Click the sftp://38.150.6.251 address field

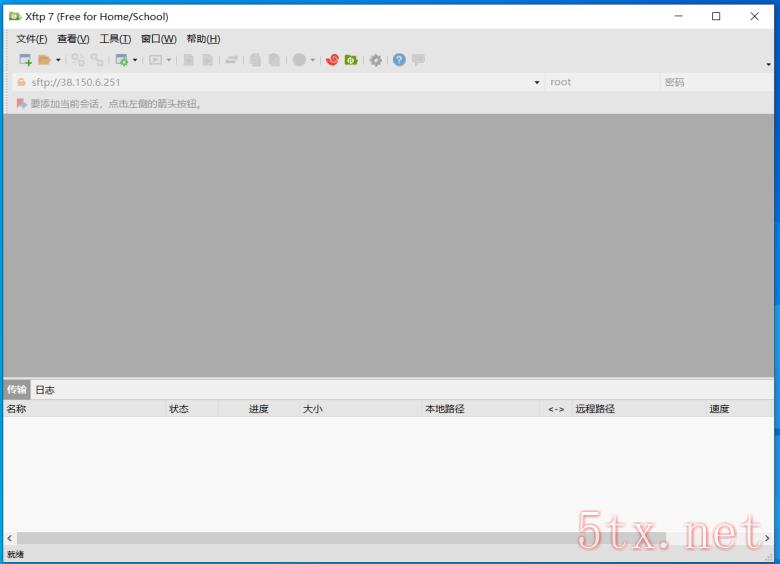click(281, 83)
